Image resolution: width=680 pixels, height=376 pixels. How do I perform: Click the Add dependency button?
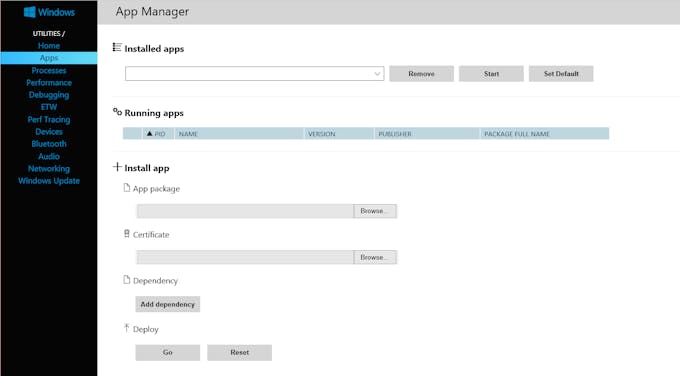point(168,304)
